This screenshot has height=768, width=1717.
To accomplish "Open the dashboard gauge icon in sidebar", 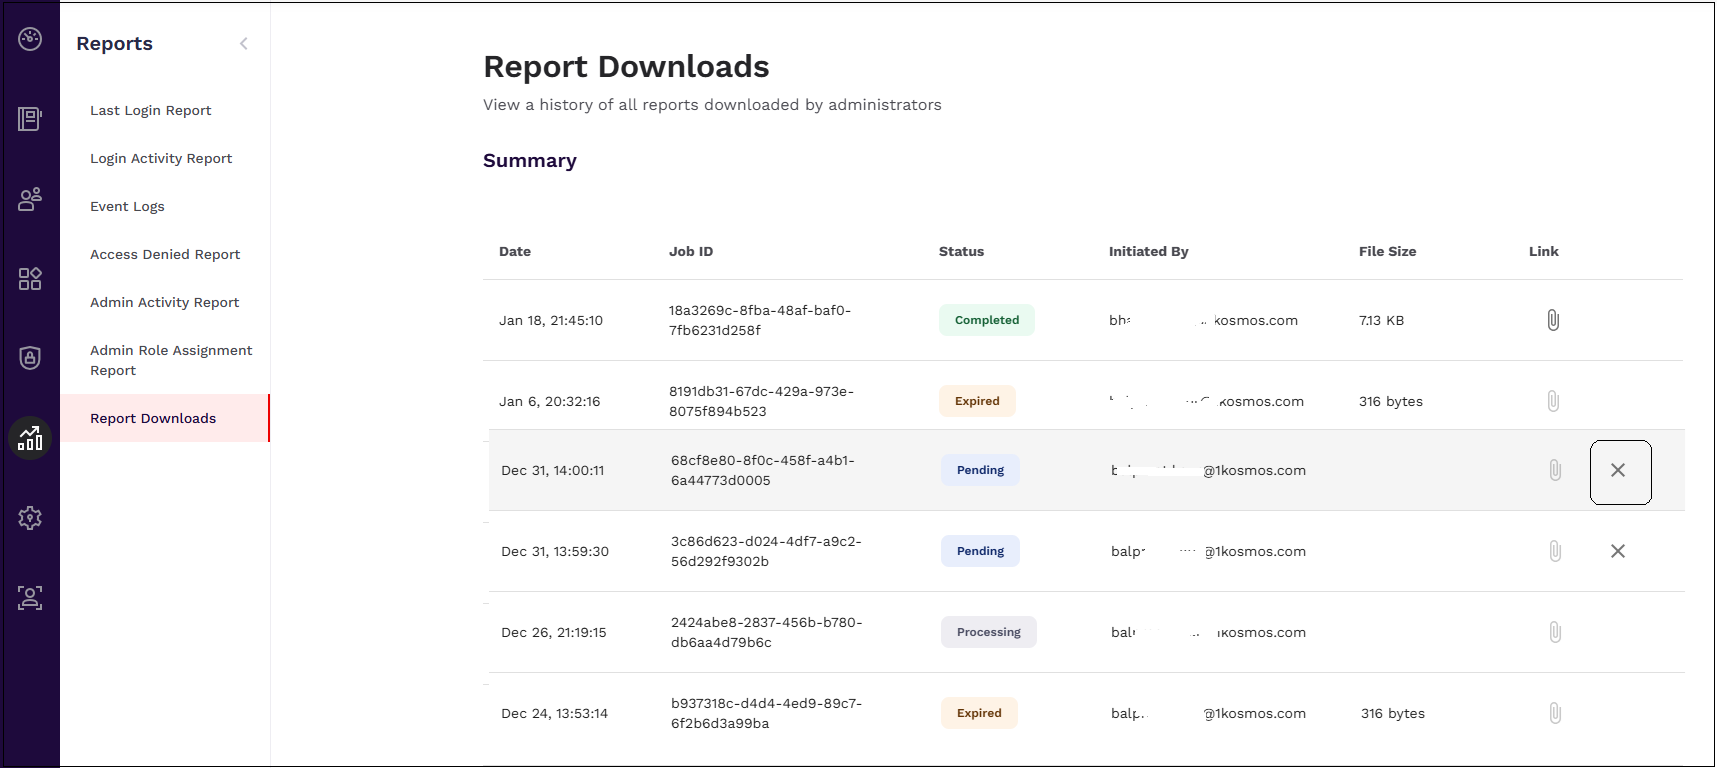I will click(30, 39).
